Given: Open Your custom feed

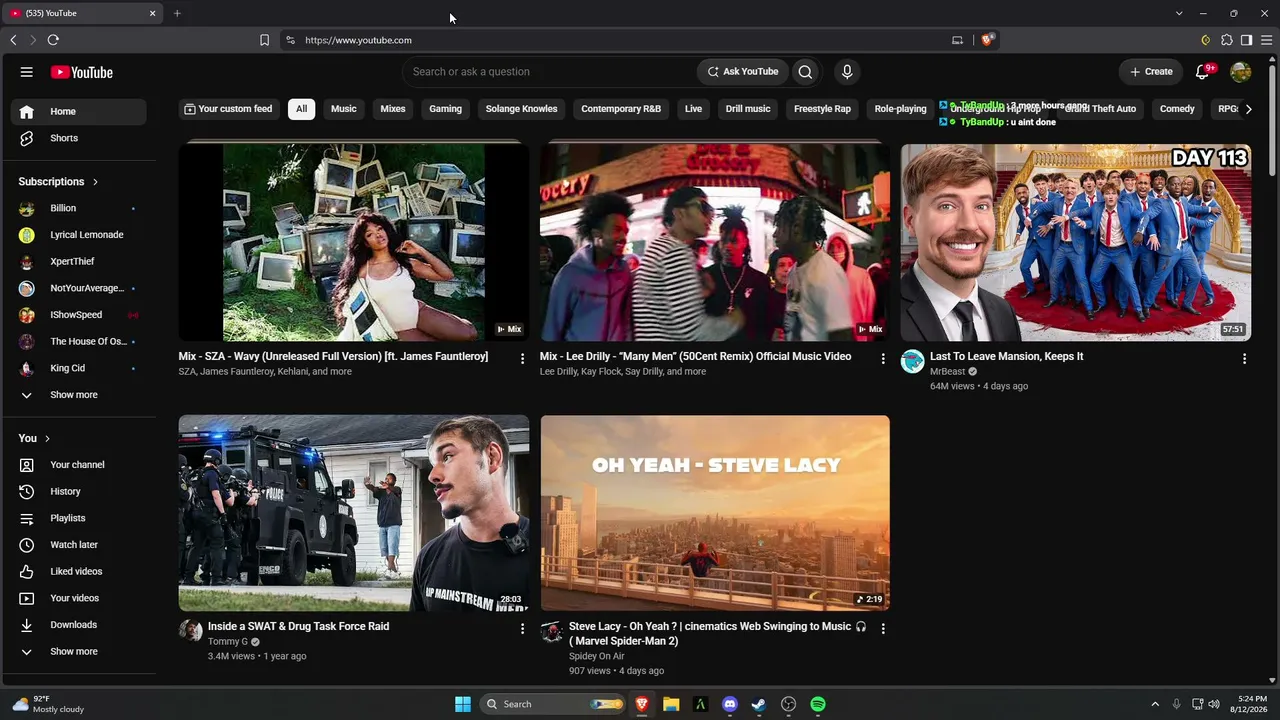Looking at the screenshot, I should [x=228, y=109].
